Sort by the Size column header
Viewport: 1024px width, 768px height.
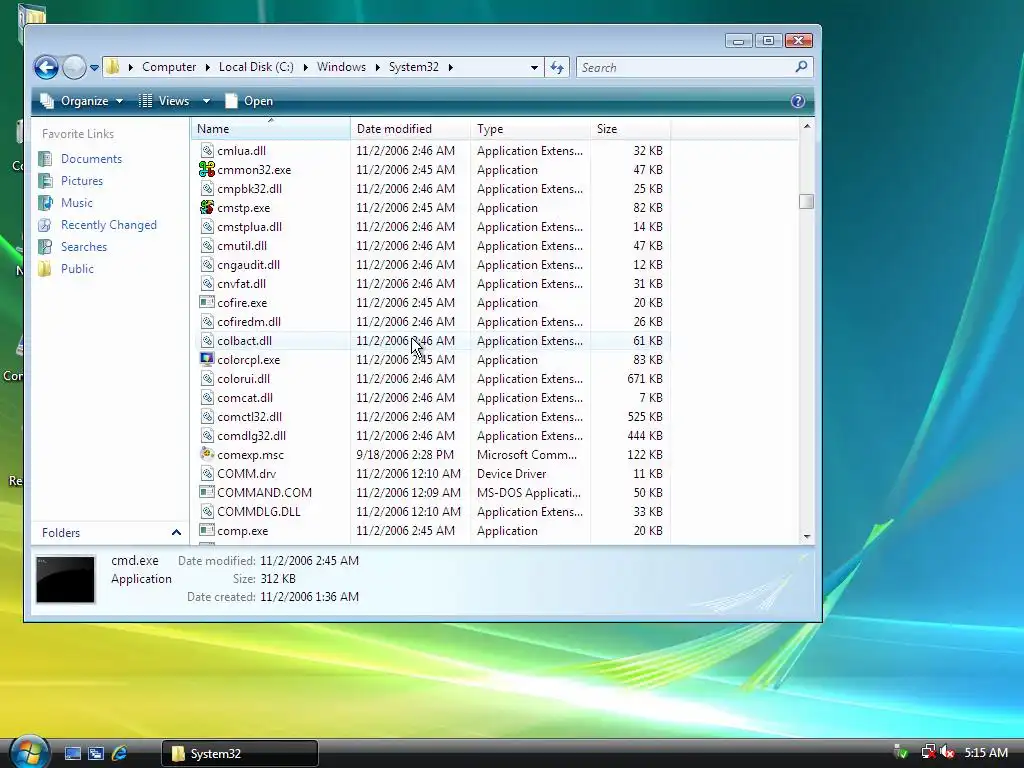tap(630, 129)
